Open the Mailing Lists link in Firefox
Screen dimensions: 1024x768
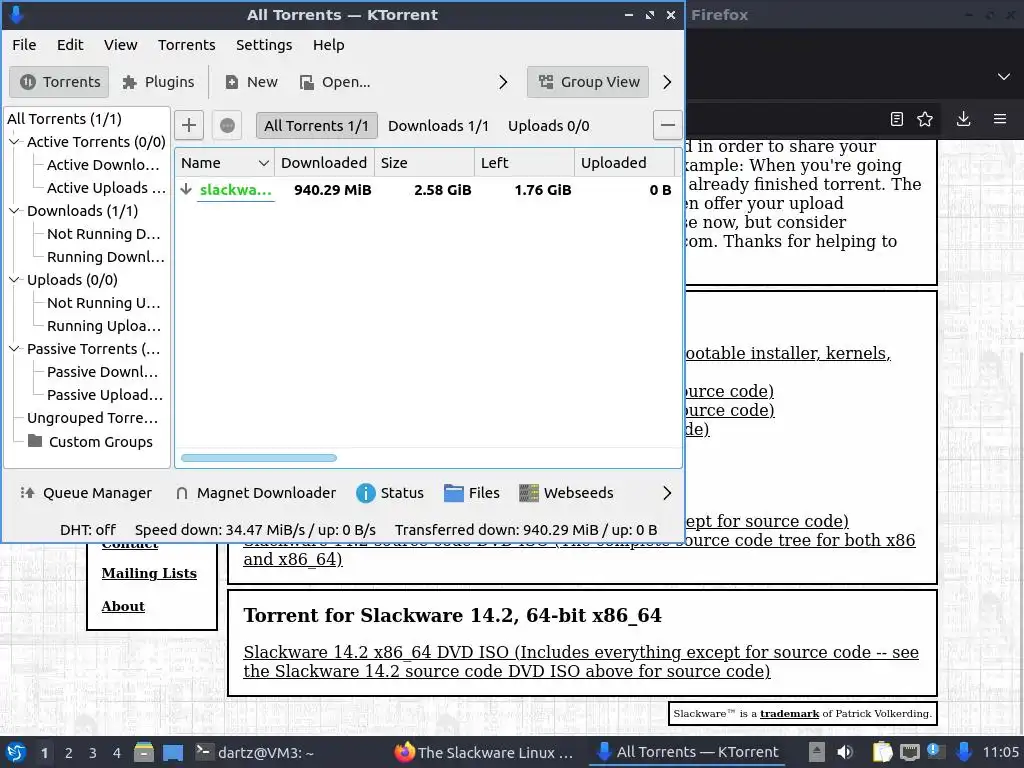[149, 573]
